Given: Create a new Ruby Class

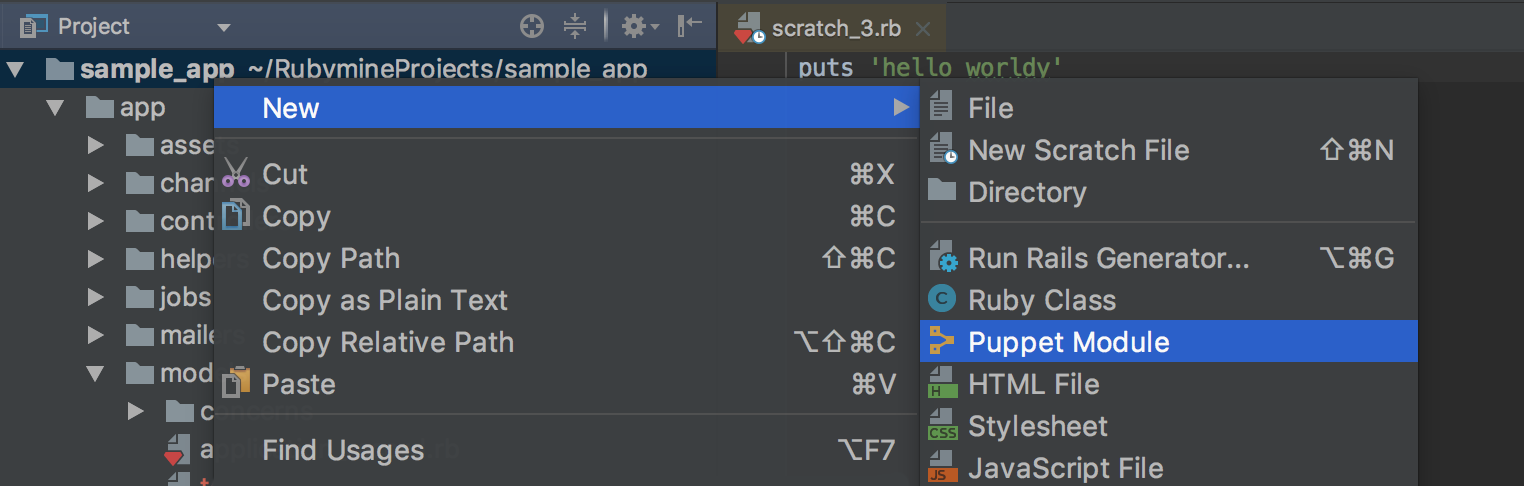Looking at the screenshot, I should [1169, 300].
